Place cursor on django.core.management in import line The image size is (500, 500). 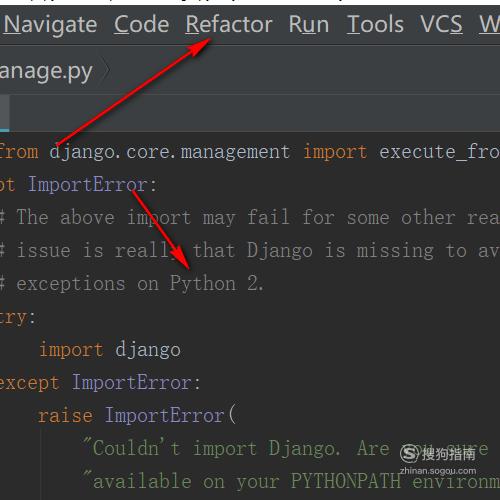170,152
